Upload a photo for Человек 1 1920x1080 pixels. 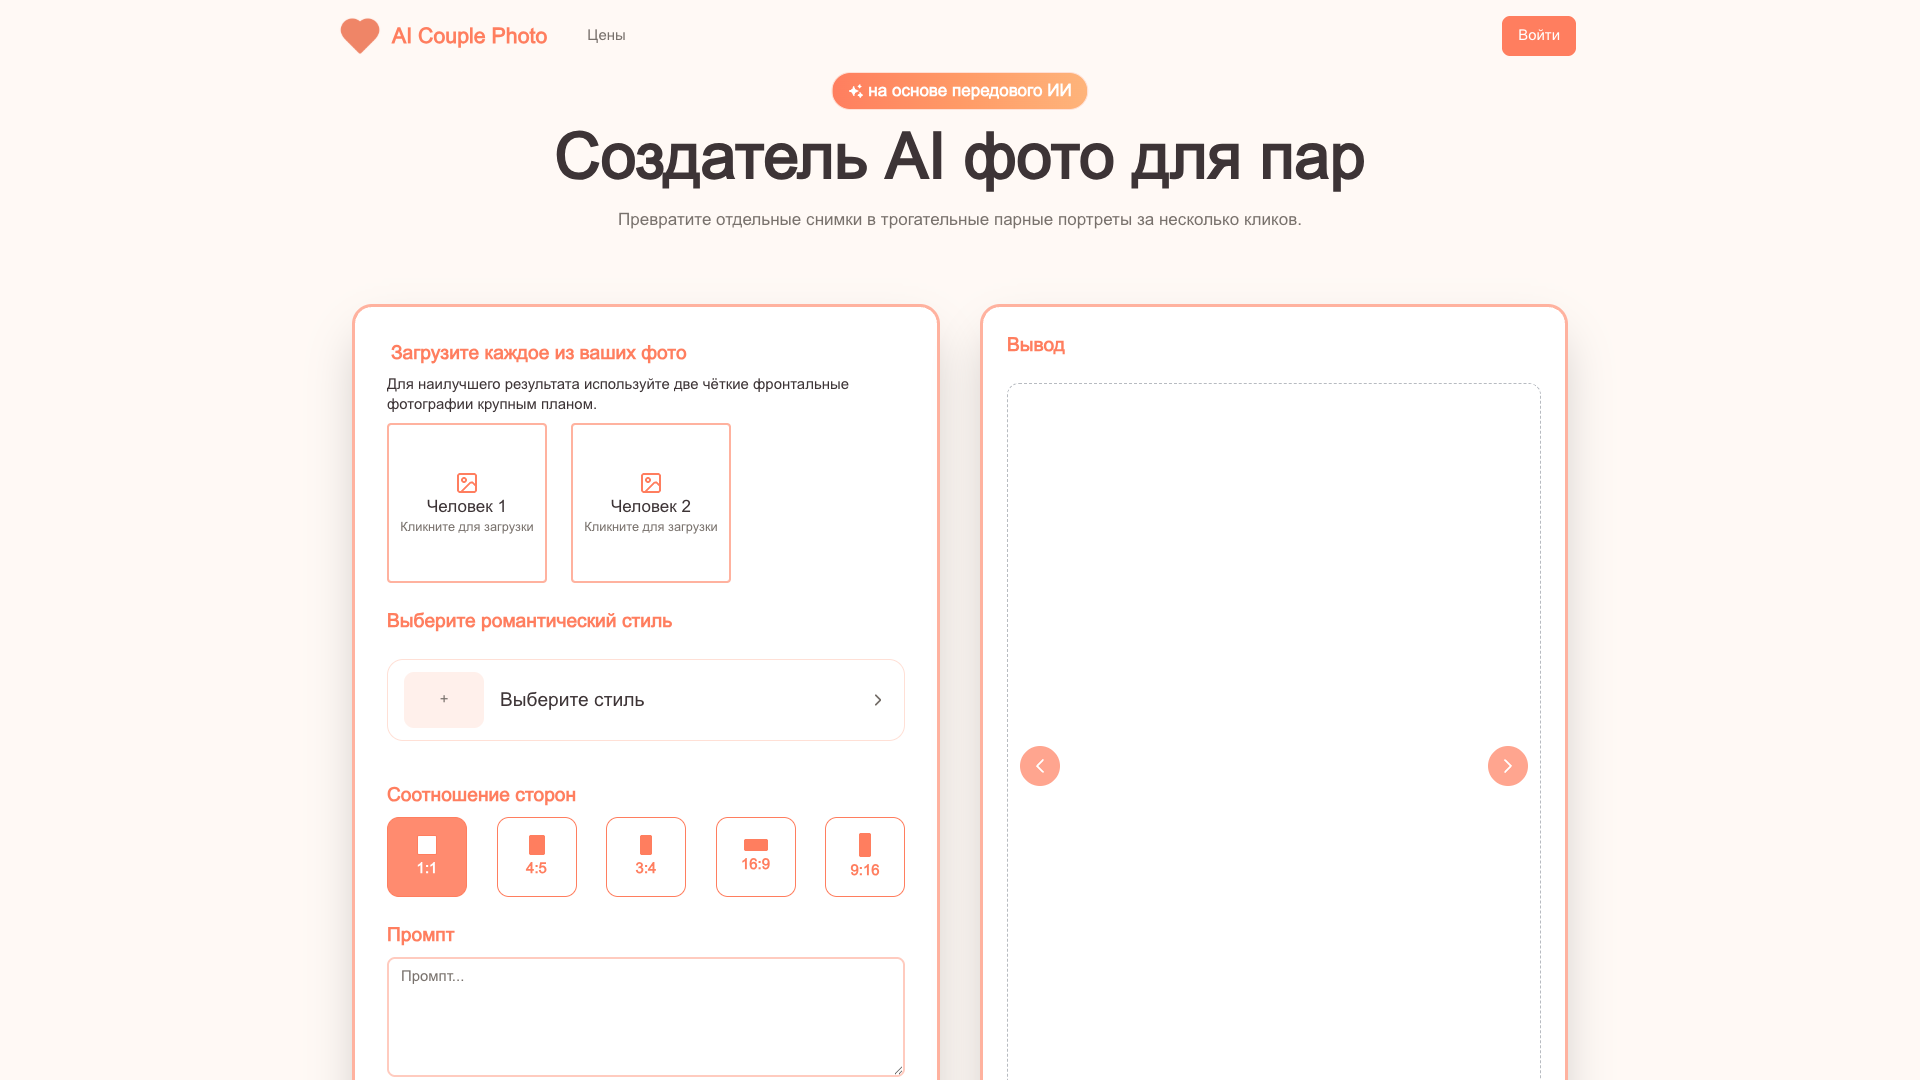[467, 503]
